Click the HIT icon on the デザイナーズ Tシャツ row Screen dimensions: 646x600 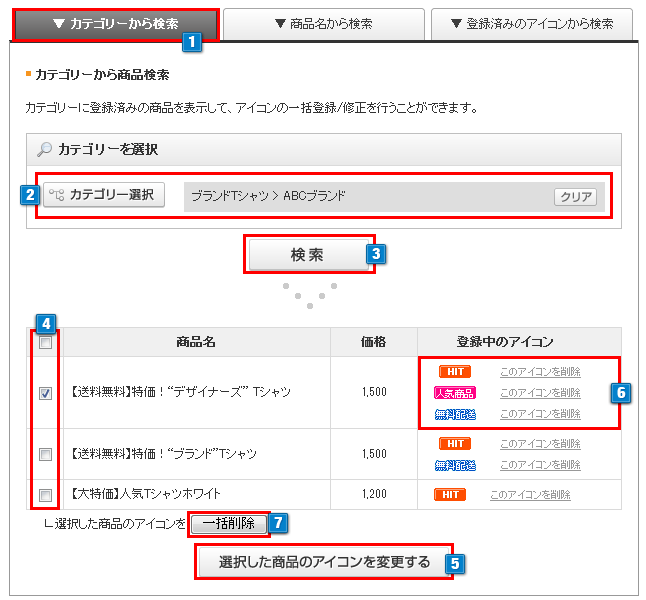click(455, 372)
